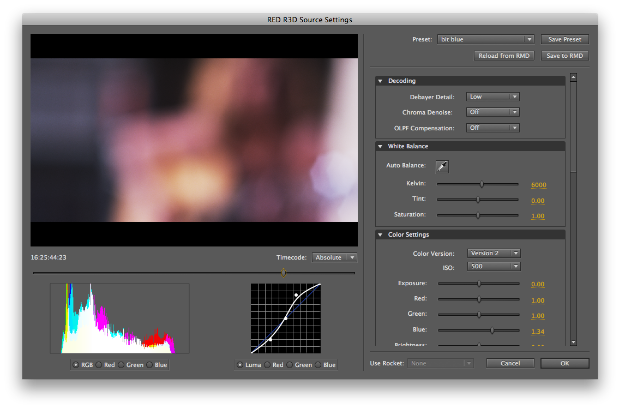The height and width of the screenshot is (409, 619).
Task: Click the settings panel scroll up arrow
Action: (574, 77)
